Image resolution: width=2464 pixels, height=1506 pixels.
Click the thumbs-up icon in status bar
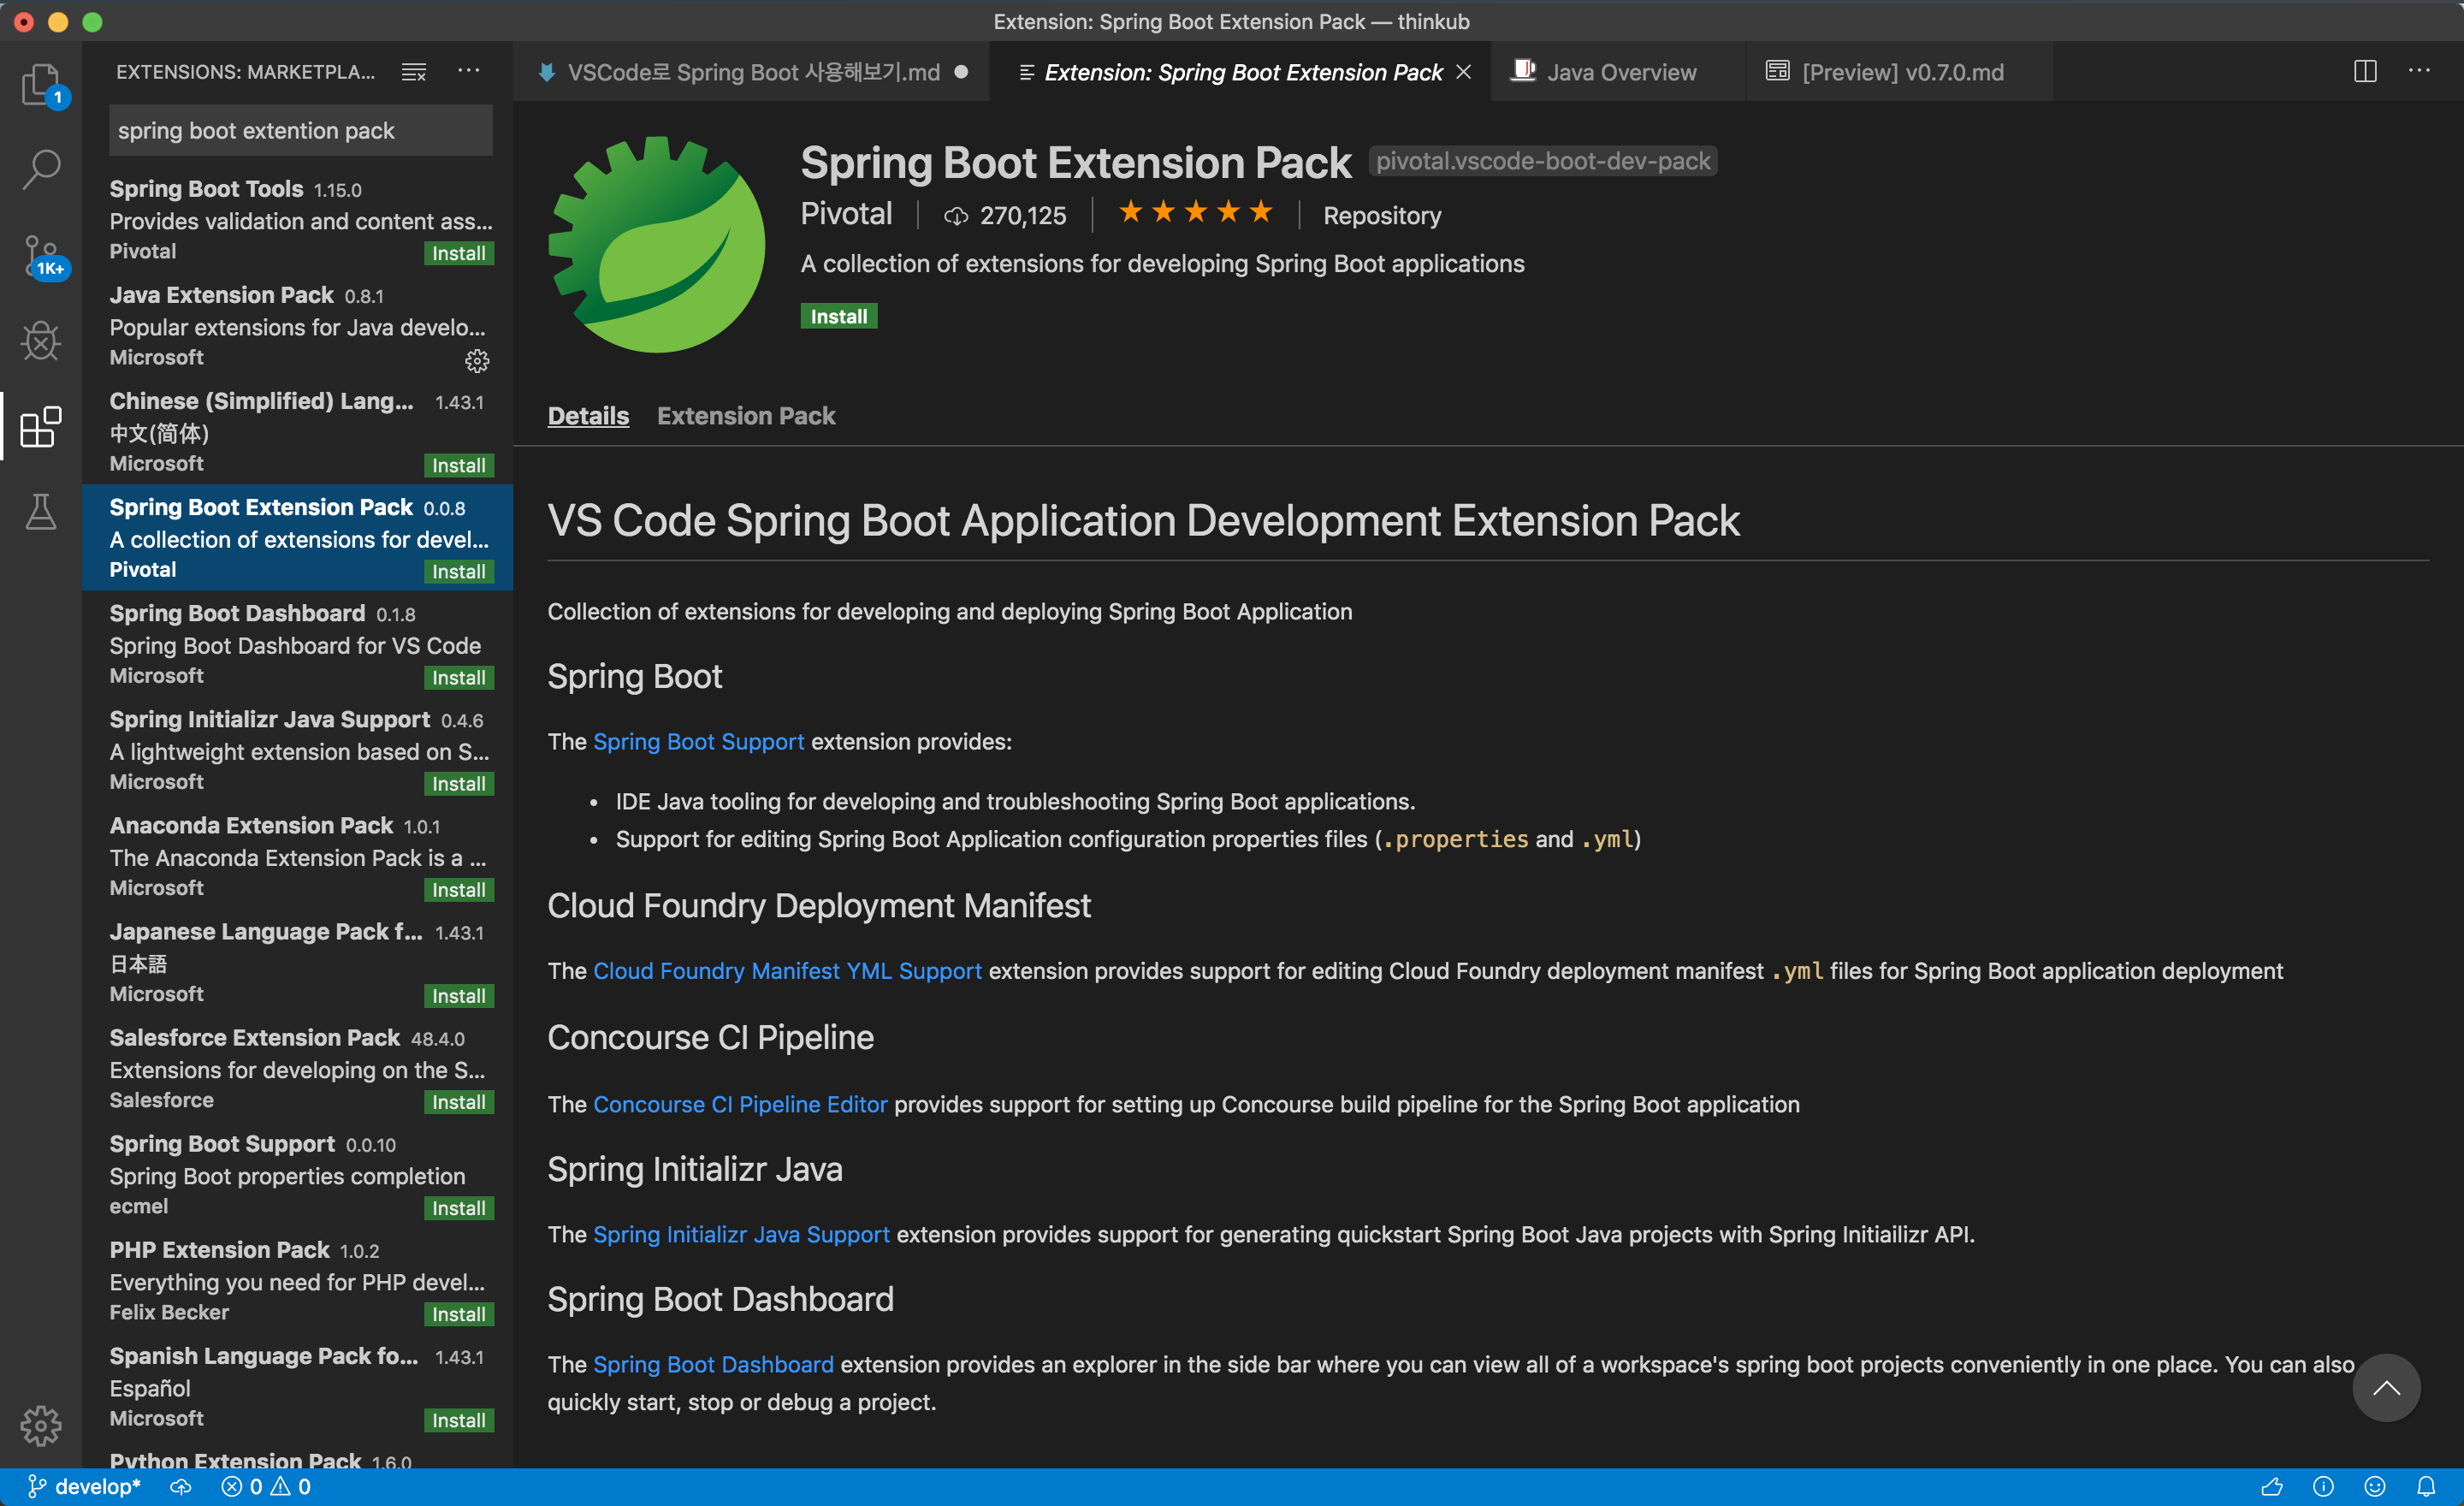point(2272,1487)
